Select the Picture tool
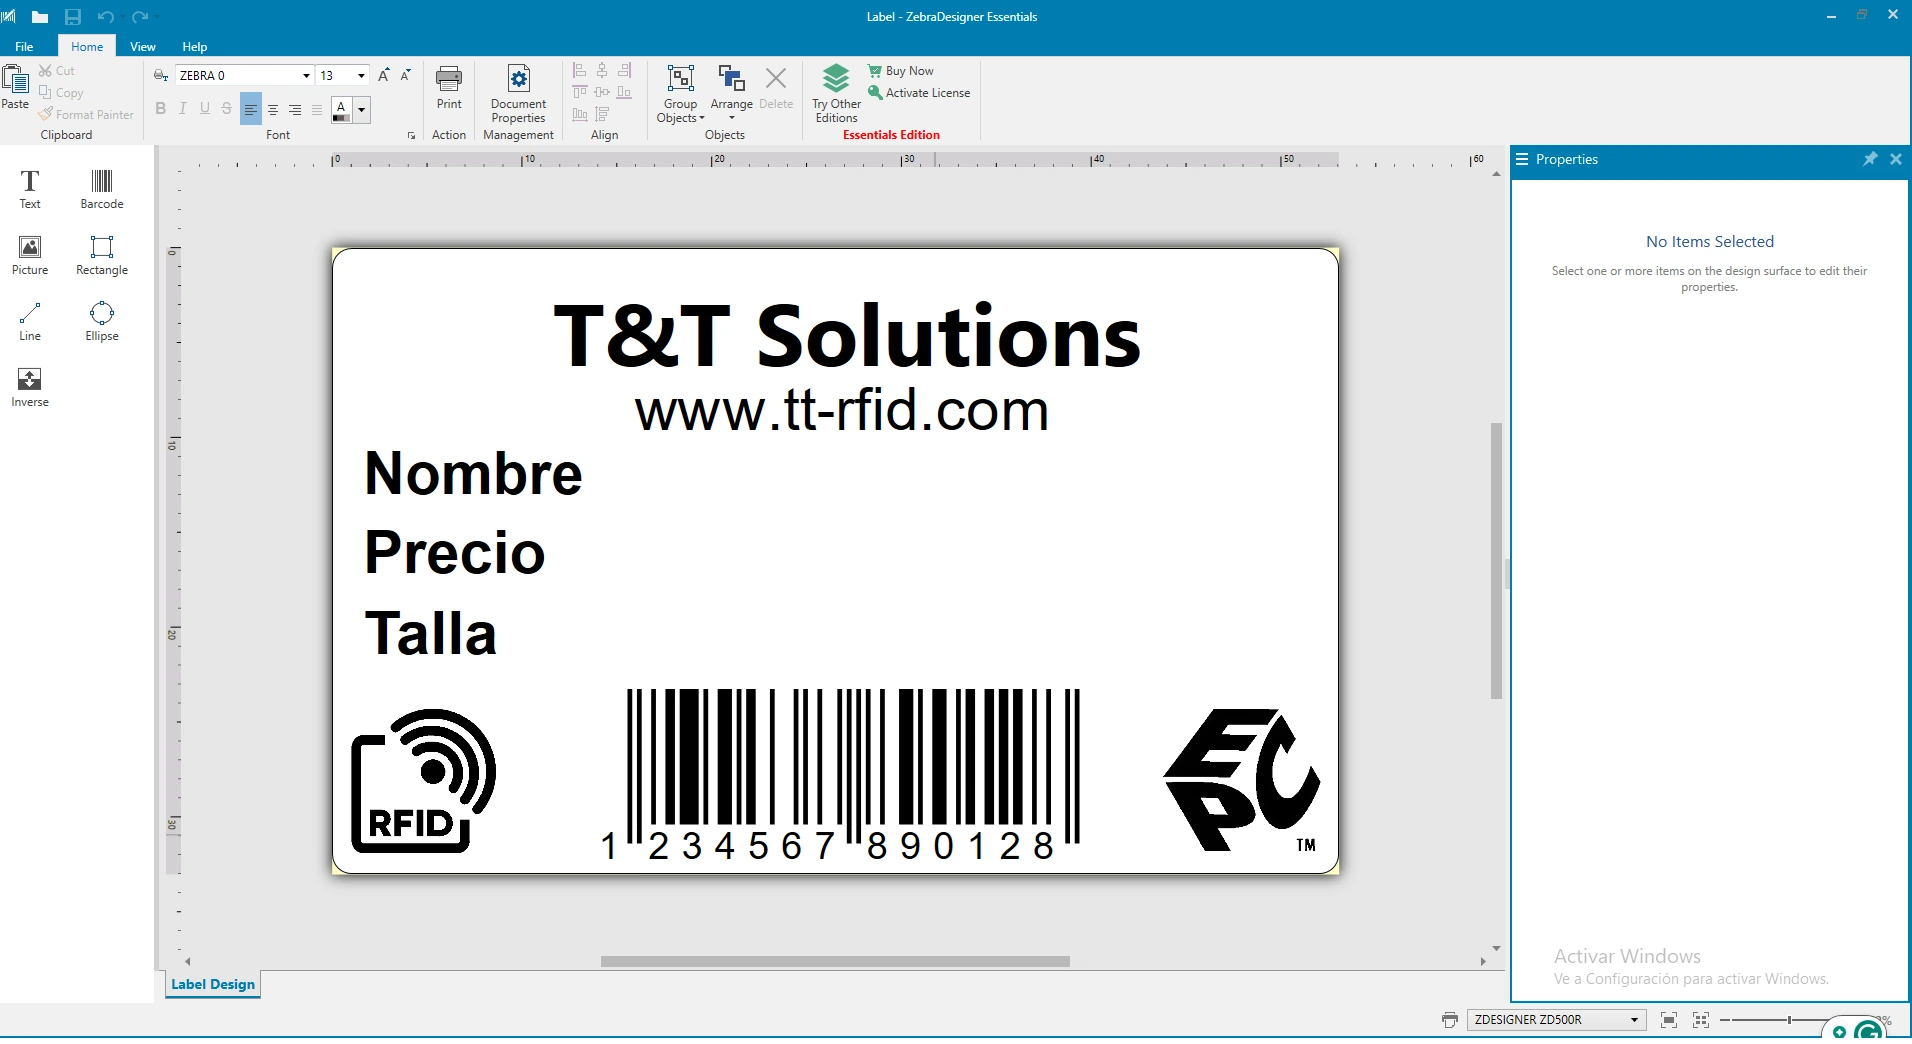This screenshot has width=1912, height=1044. pos(30,255)
